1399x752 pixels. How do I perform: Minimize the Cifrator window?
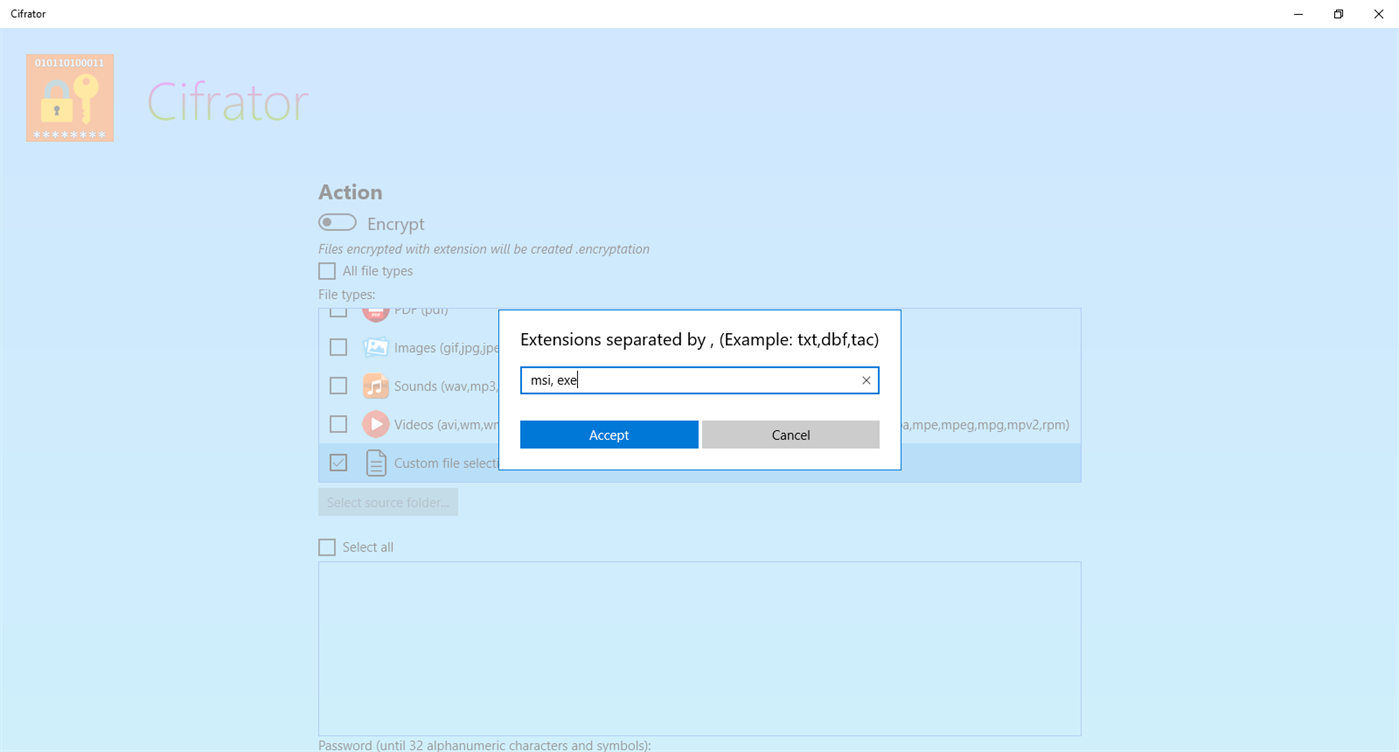(1297, 14)
